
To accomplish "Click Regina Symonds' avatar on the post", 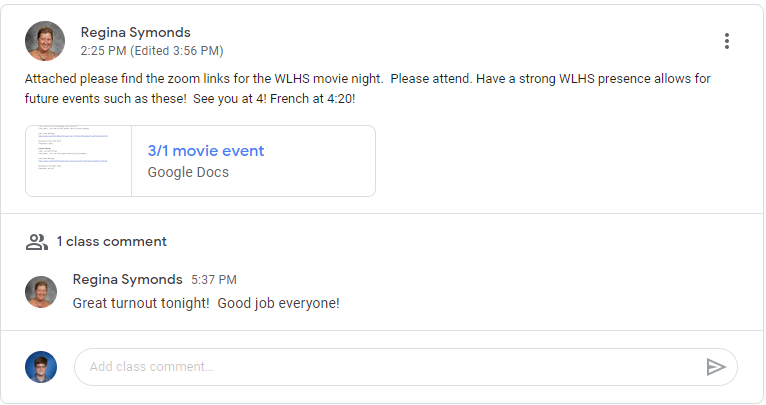I will (x=45, y=41).
